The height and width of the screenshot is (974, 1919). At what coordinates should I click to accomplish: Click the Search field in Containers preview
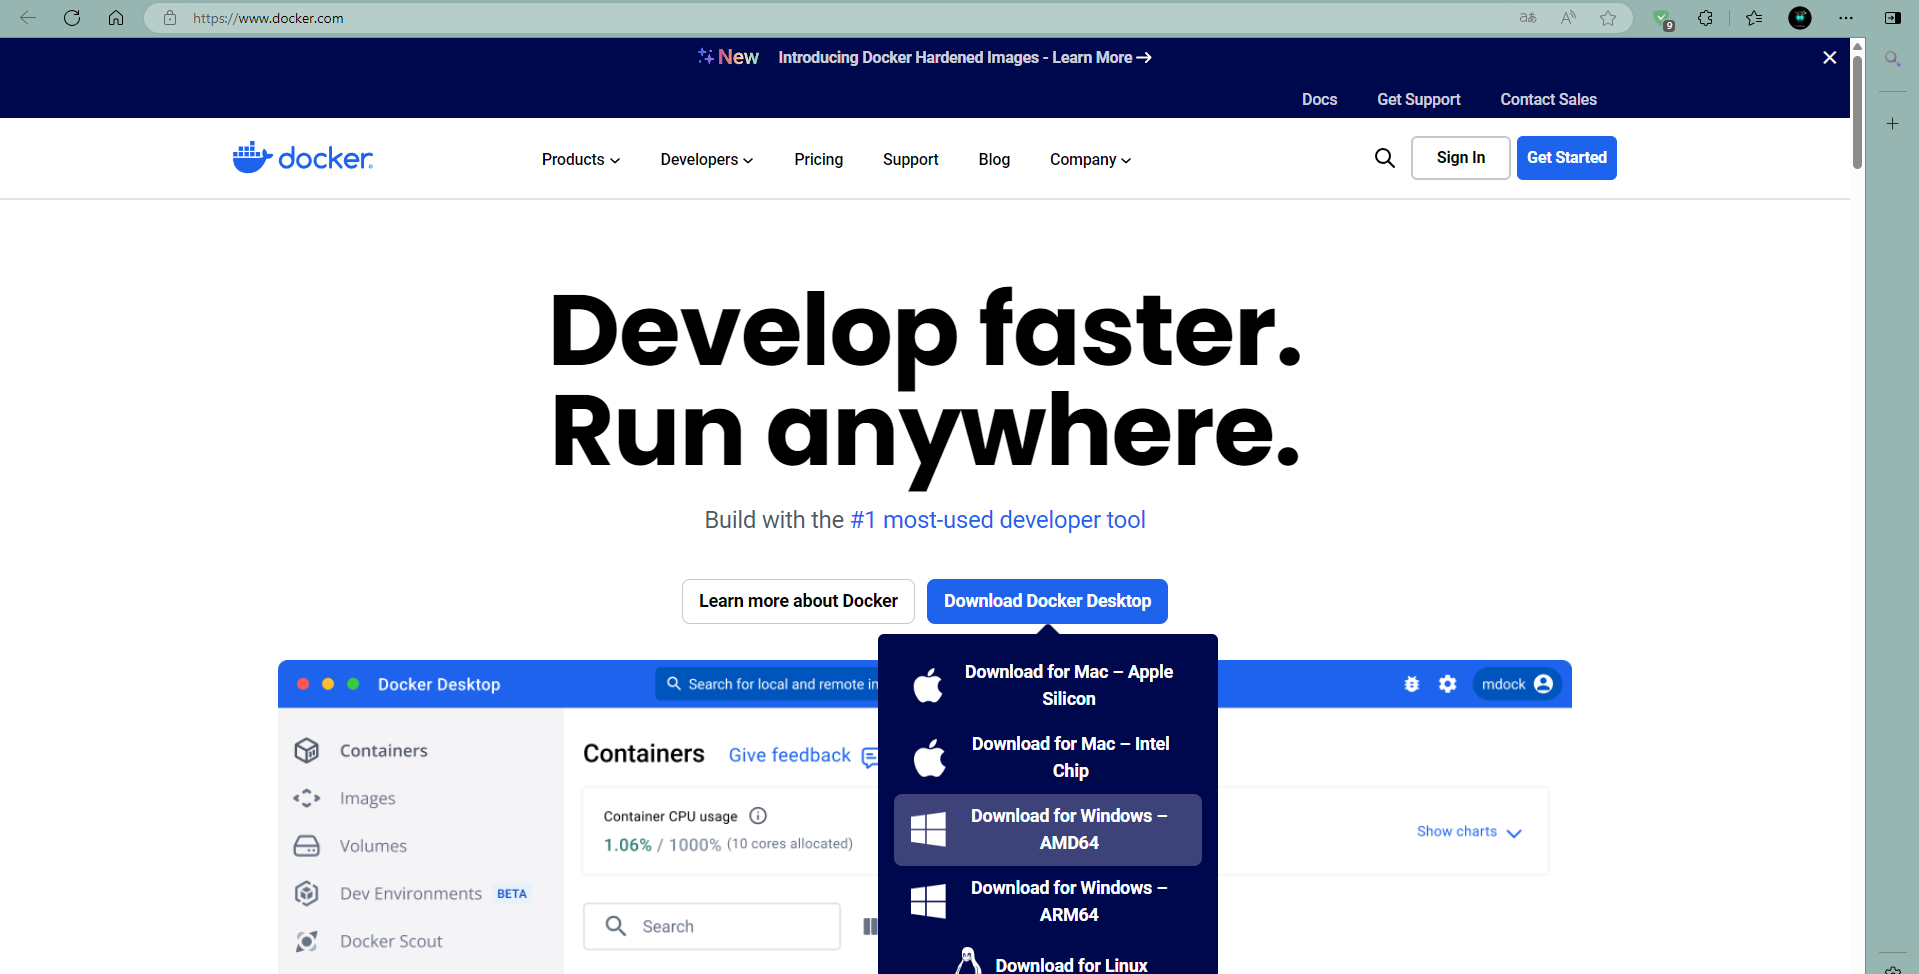(x=712, y=926)
